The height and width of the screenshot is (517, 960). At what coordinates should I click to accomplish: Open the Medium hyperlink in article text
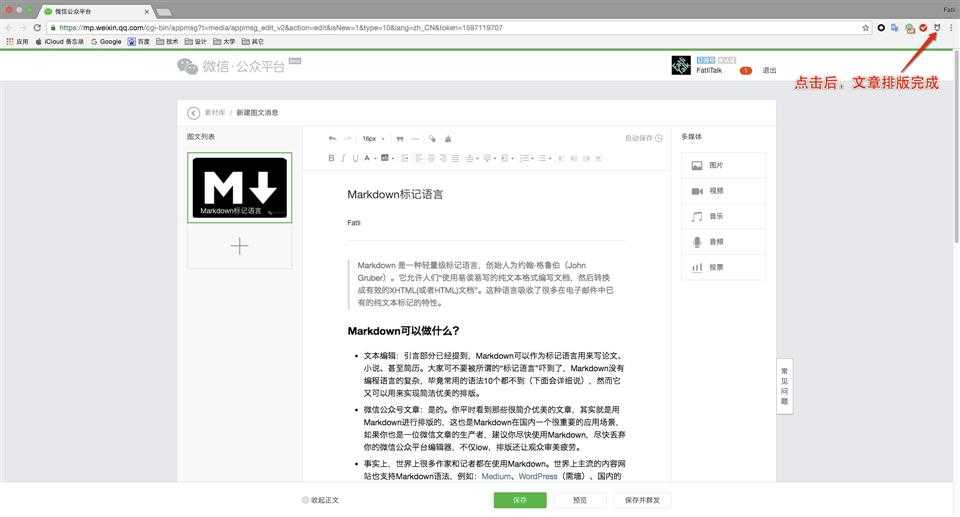click(x=497, y=477)
